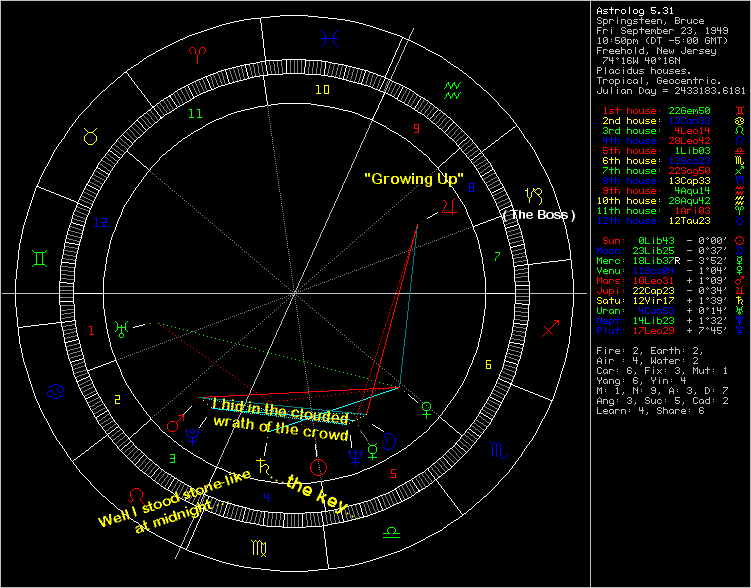Click the green Libra glyph on the outer ring
Image resolution: width=751 pixels, height=588 pixels.
391,532
